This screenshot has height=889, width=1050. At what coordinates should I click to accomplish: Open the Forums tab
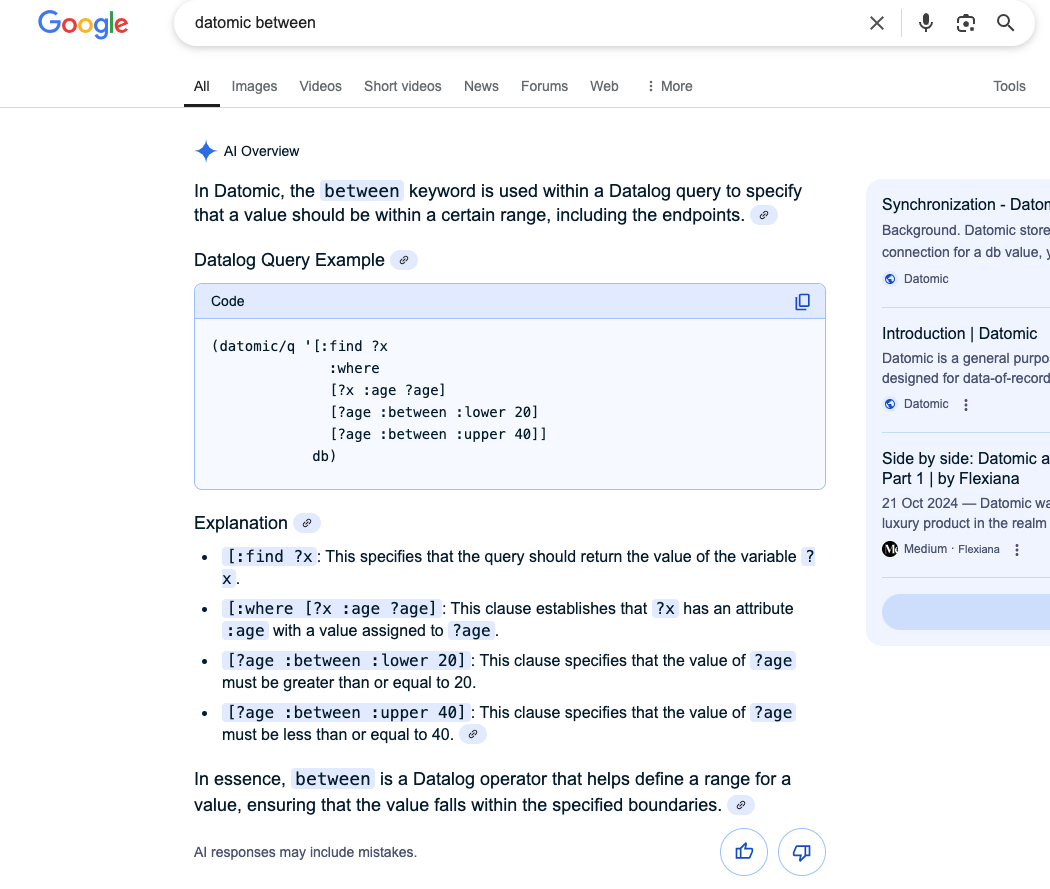(x=544, y=86)
